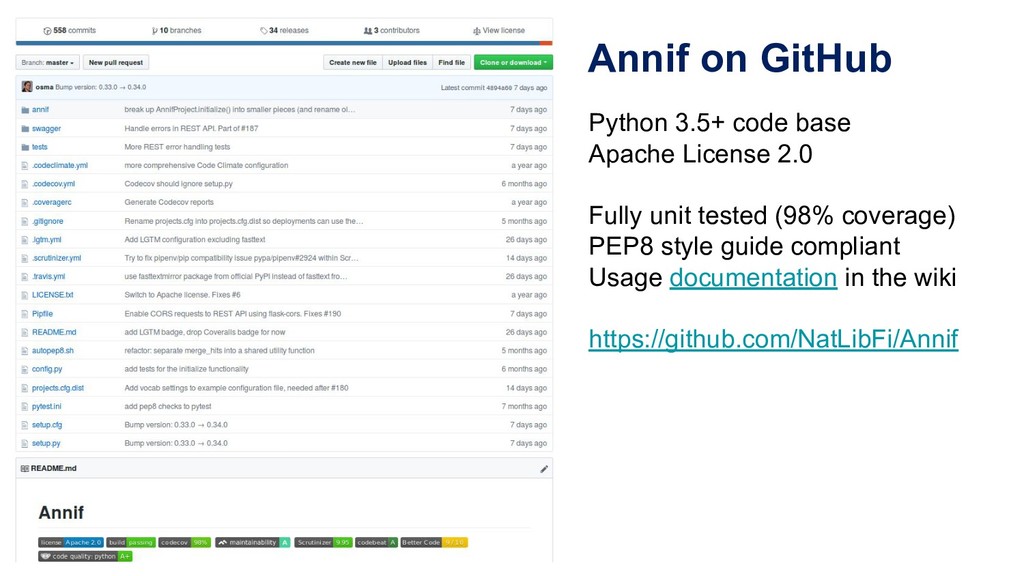Click file icon next to .travis.yml
1024x576 pixels.
point(25,276)
